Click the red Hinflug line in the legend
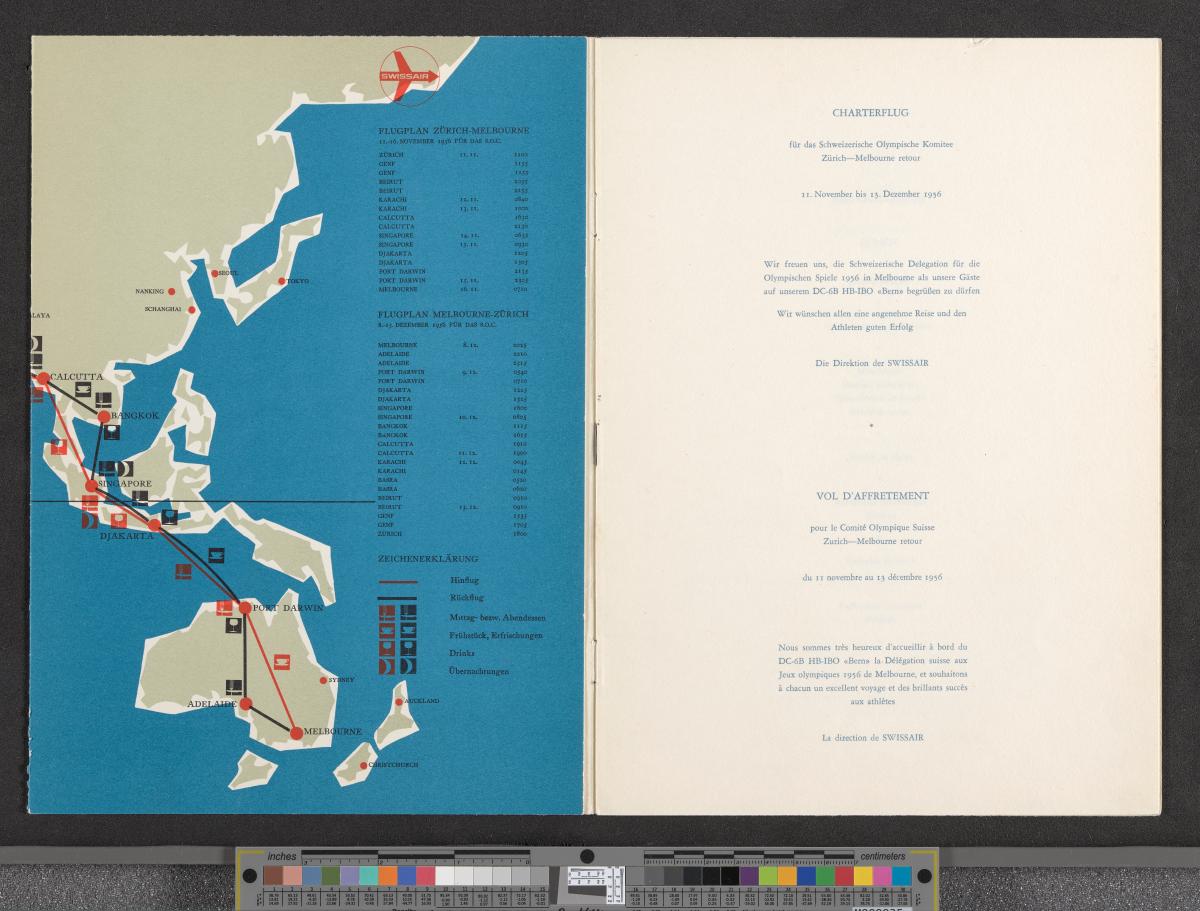This screenshot has height=911, width=1200. 398,582
